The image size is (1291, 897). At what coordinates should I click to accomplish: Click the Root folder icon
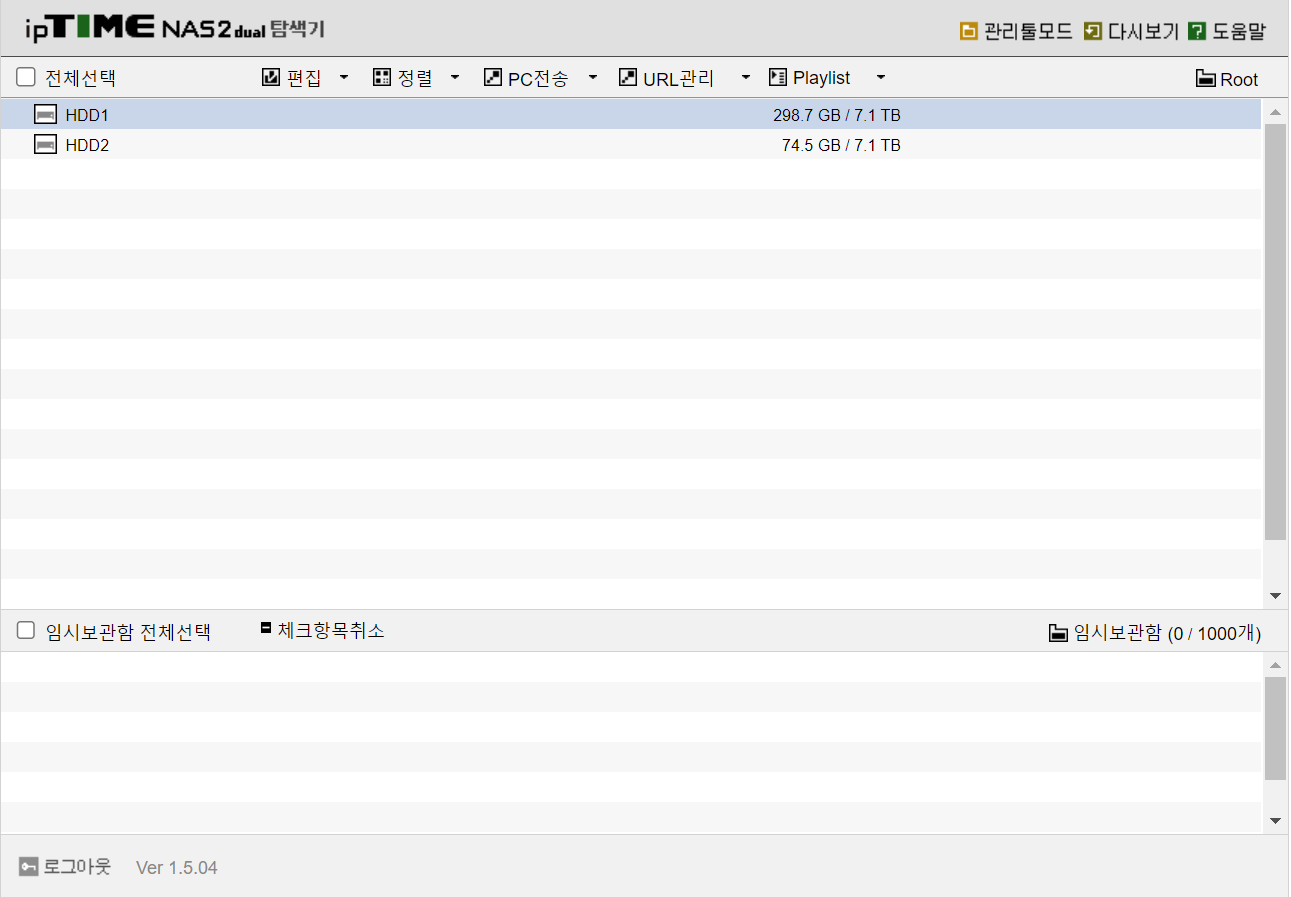1206,79
